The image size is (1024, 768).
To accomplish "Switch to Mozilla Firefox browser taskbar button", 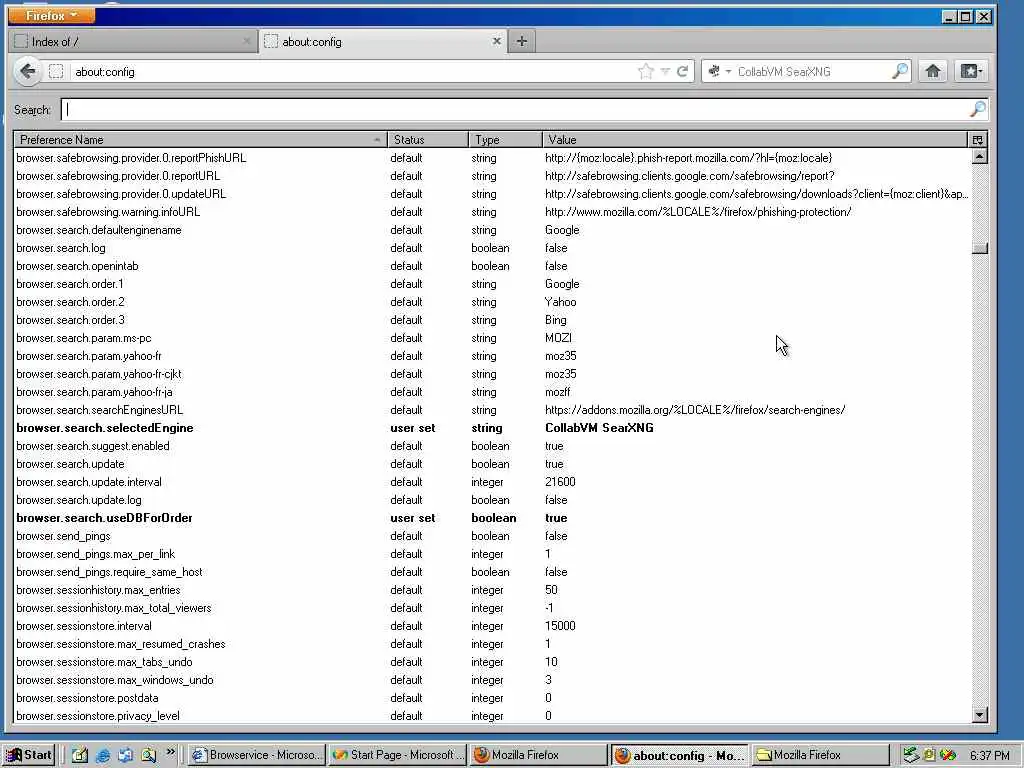I will click(538, 755).
